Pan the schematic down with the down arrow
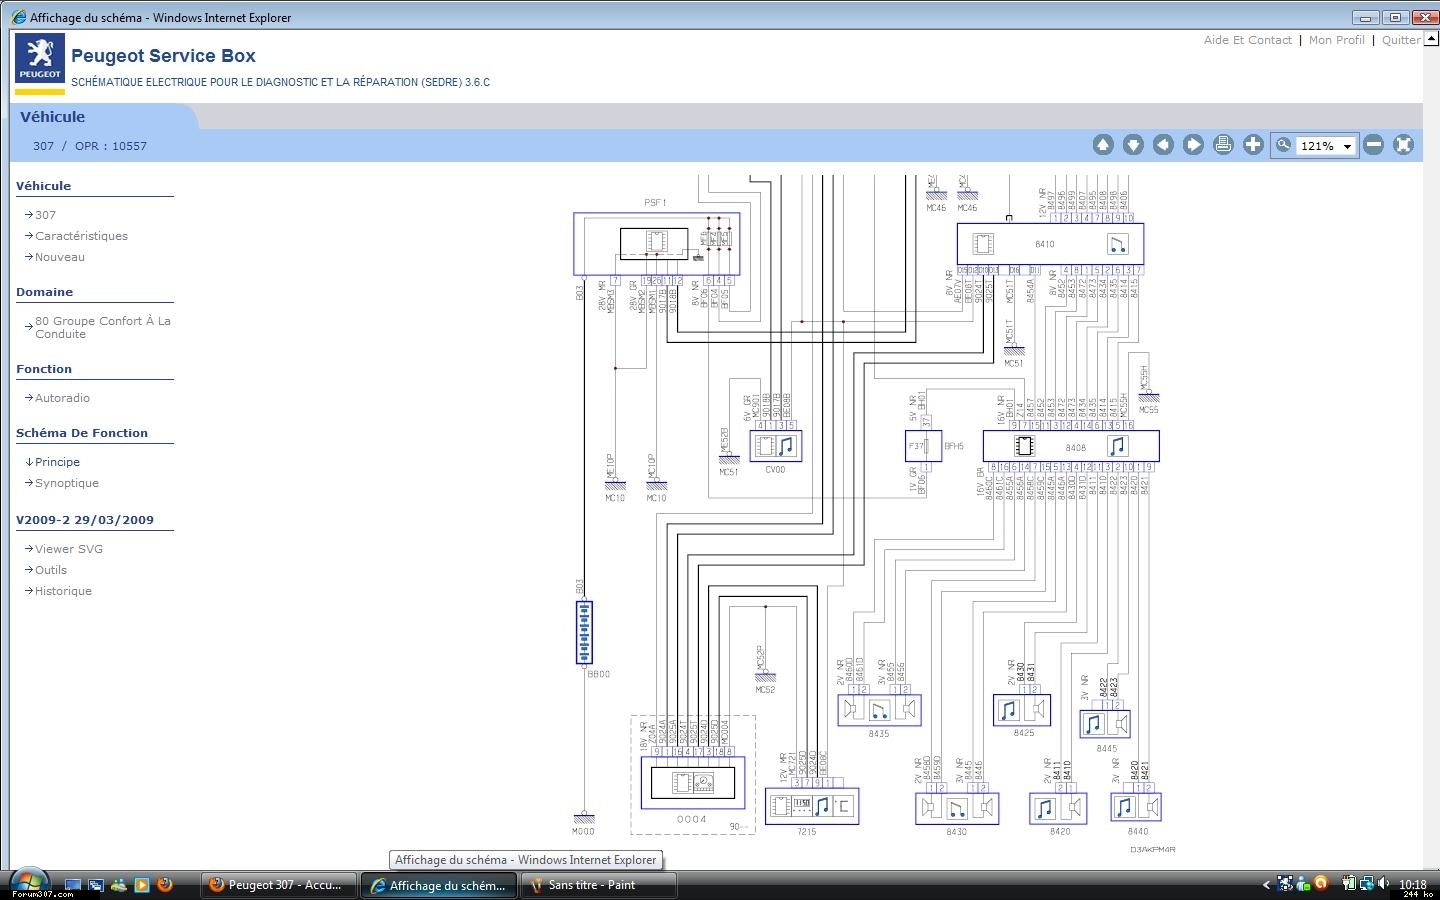Image resolution: width=1440 pixels, height=900 pixels. [x=1133, y=145]
